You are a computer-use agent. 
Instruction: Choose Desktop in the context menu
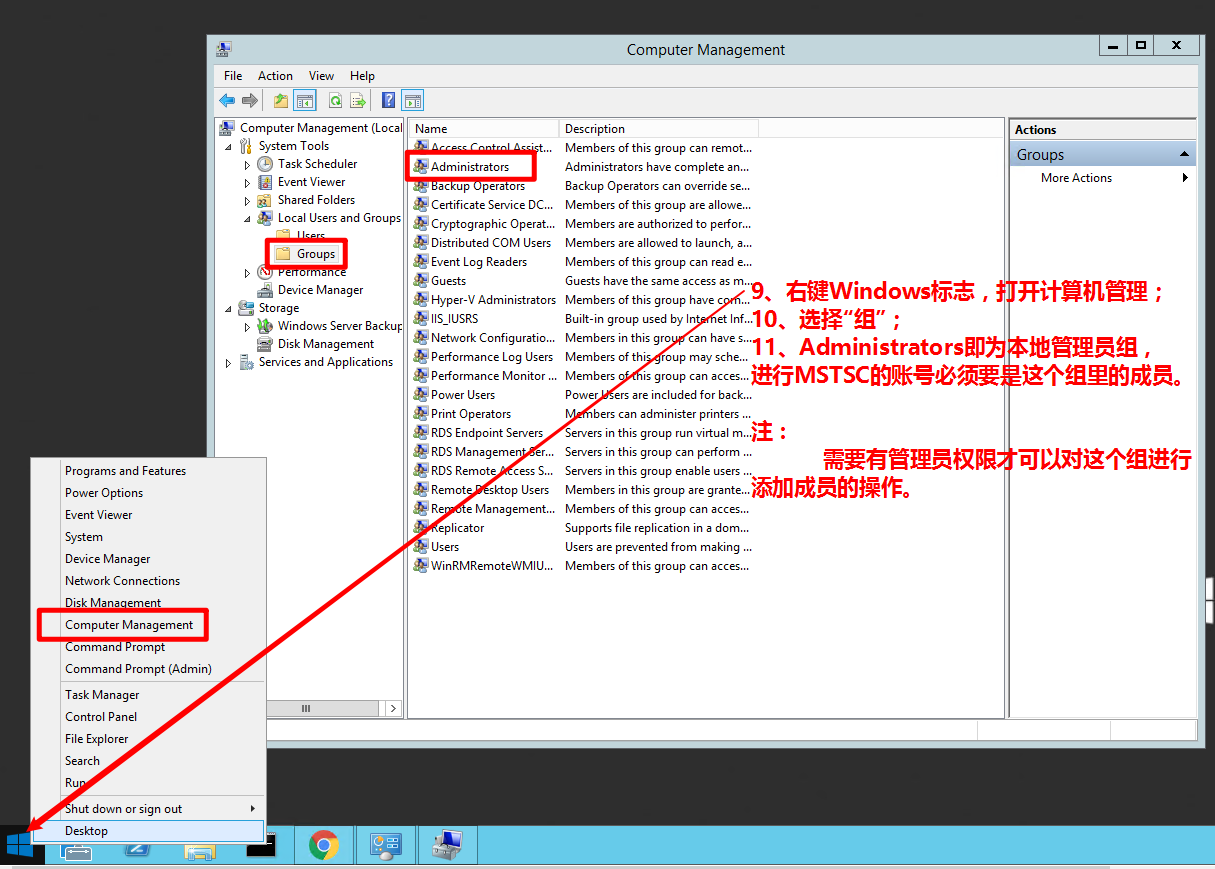(148, 831)
